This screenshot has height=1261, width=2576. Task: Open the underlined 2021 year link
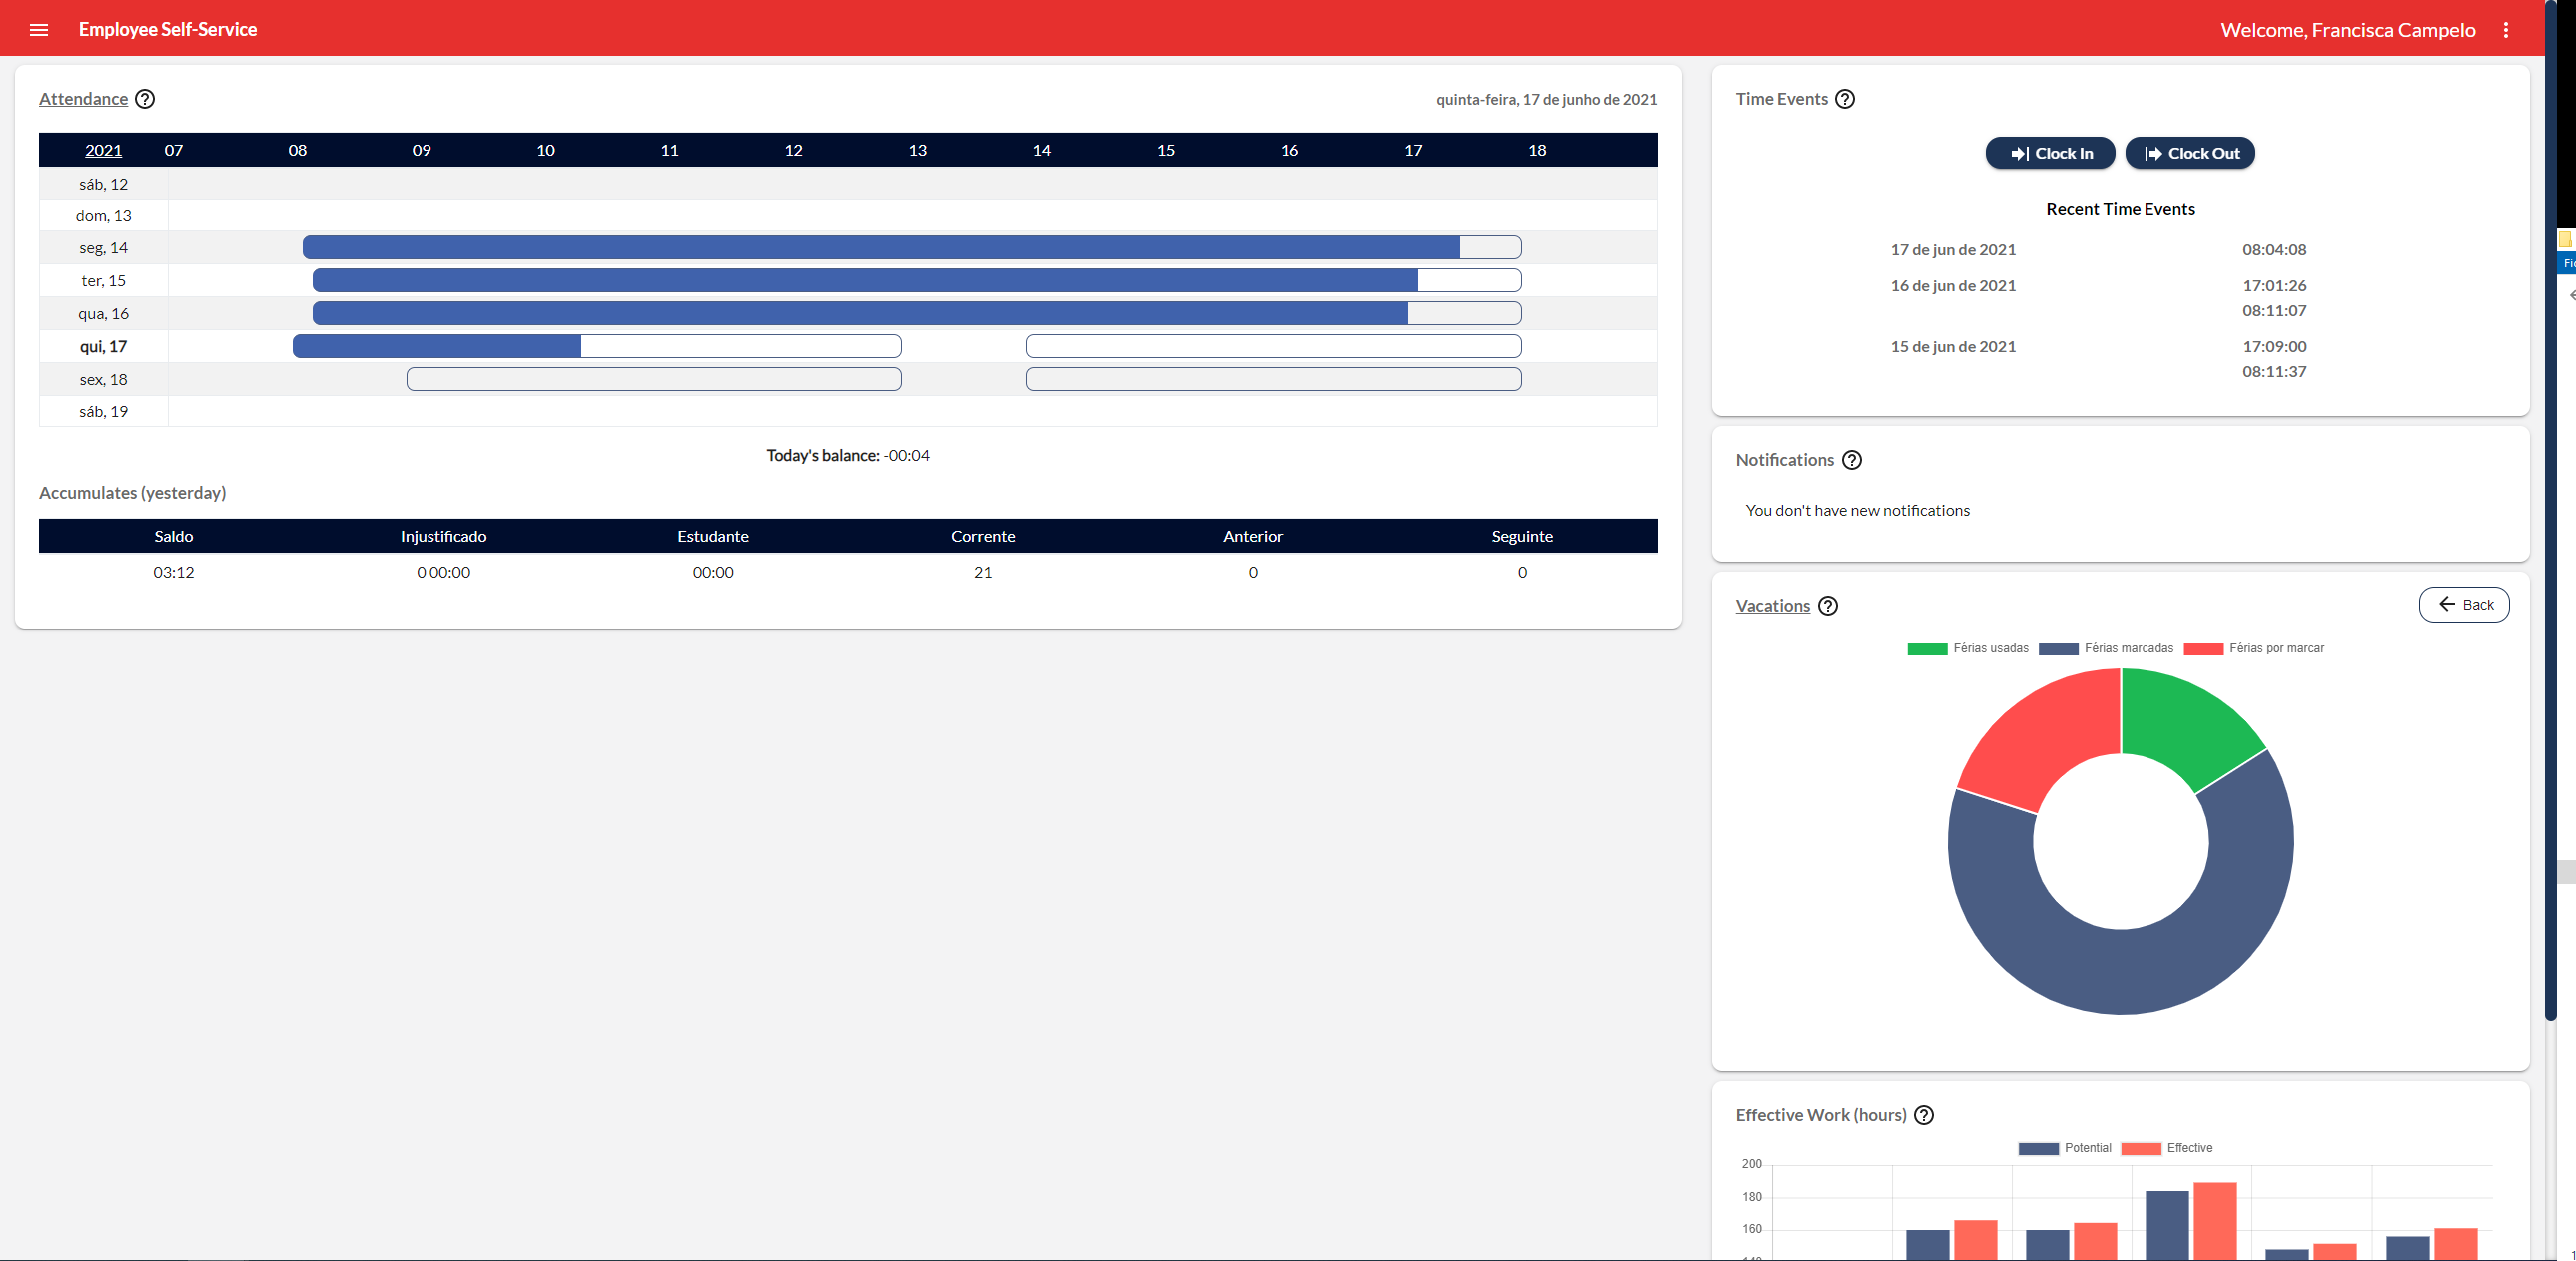pyautogui.click(x=103, y=150)
